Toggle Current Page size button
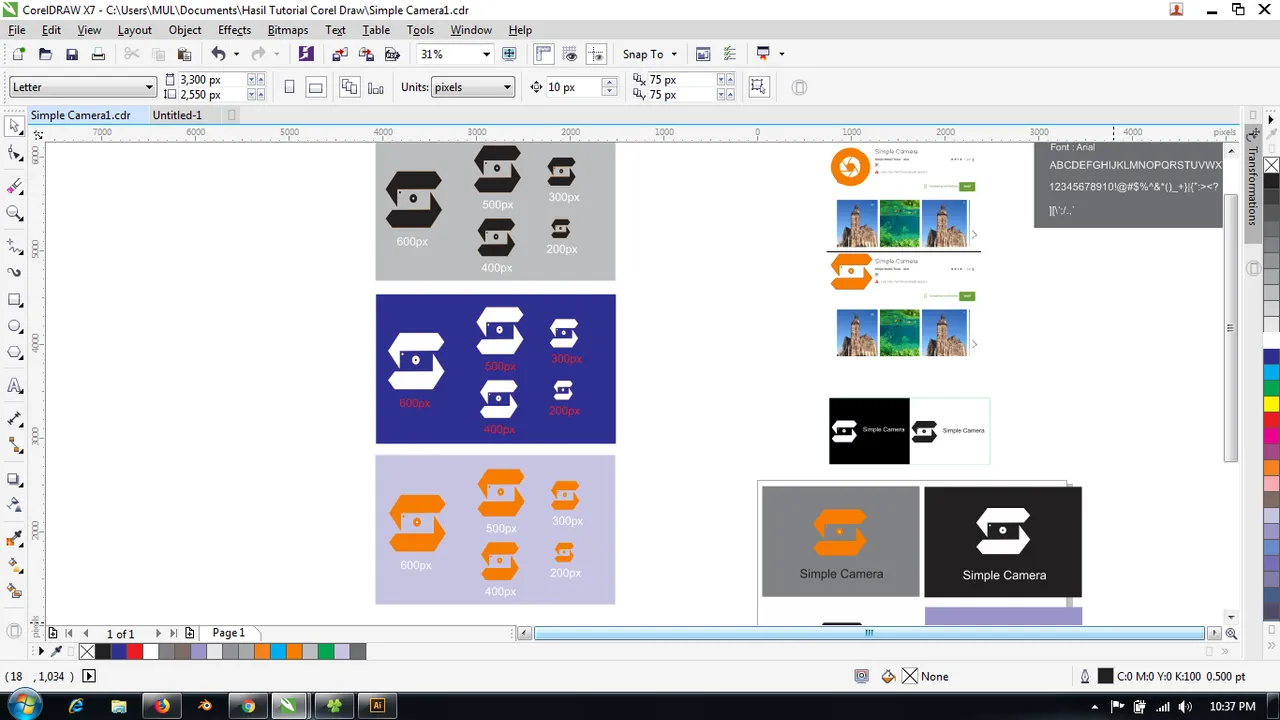 376,87
